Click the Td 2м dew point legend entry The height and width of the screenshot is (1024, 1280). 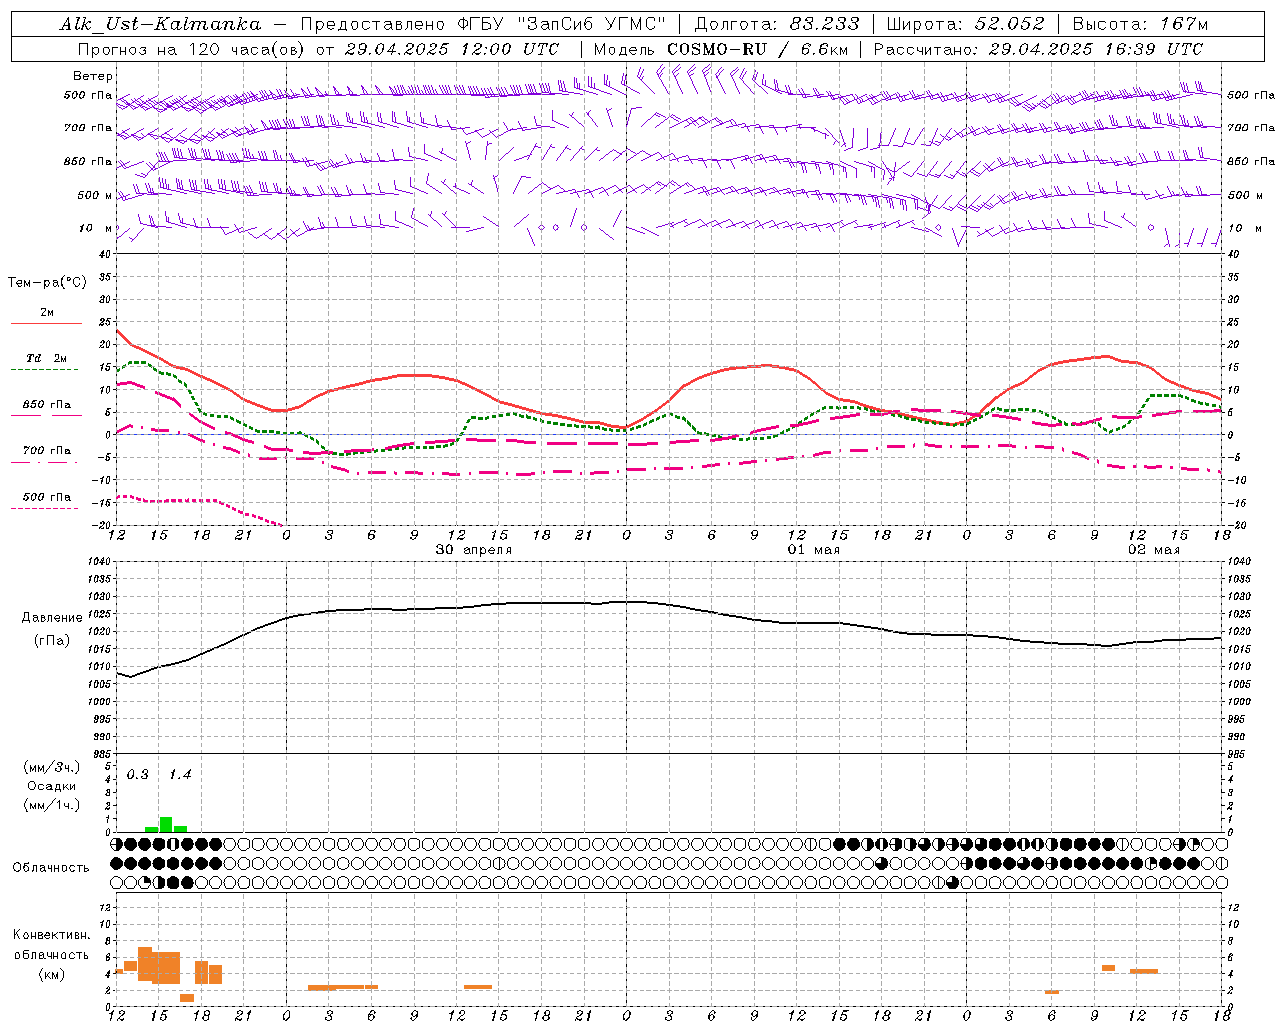pyautogui.click(x=47, y=358)
